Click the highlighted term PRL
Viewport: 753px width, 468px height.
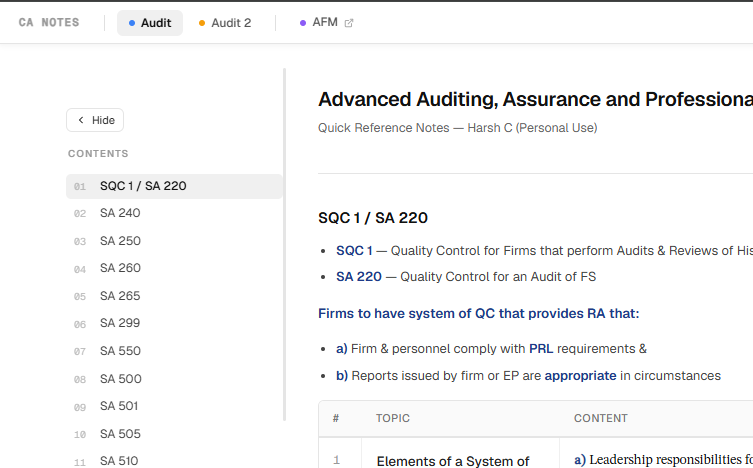[541, 349]
